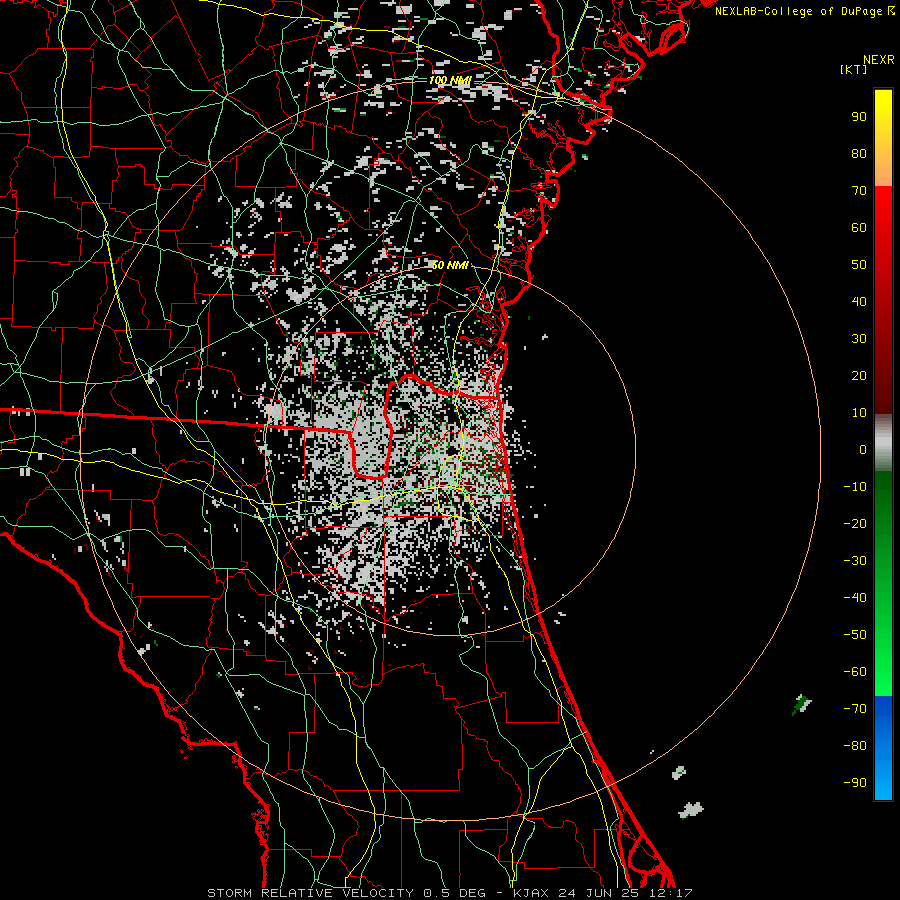Click the NEXR label above color scale
The height and width of the screenshot is (900, 900).
[x=878, y=60]
